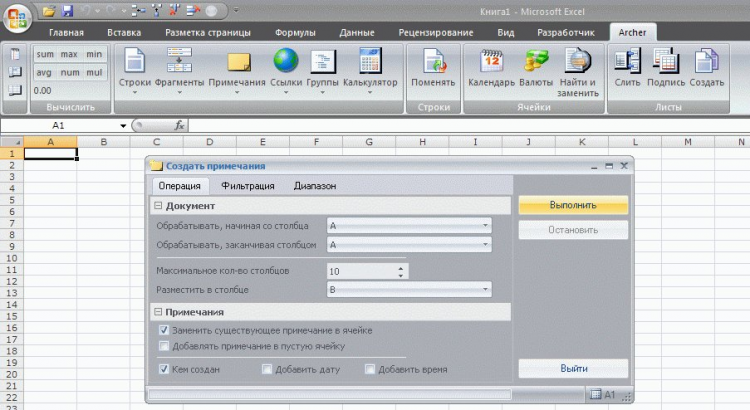Increase Максимальное кол-во столбцов value
This screenshot has width=750, height=410.
point(400,268)
